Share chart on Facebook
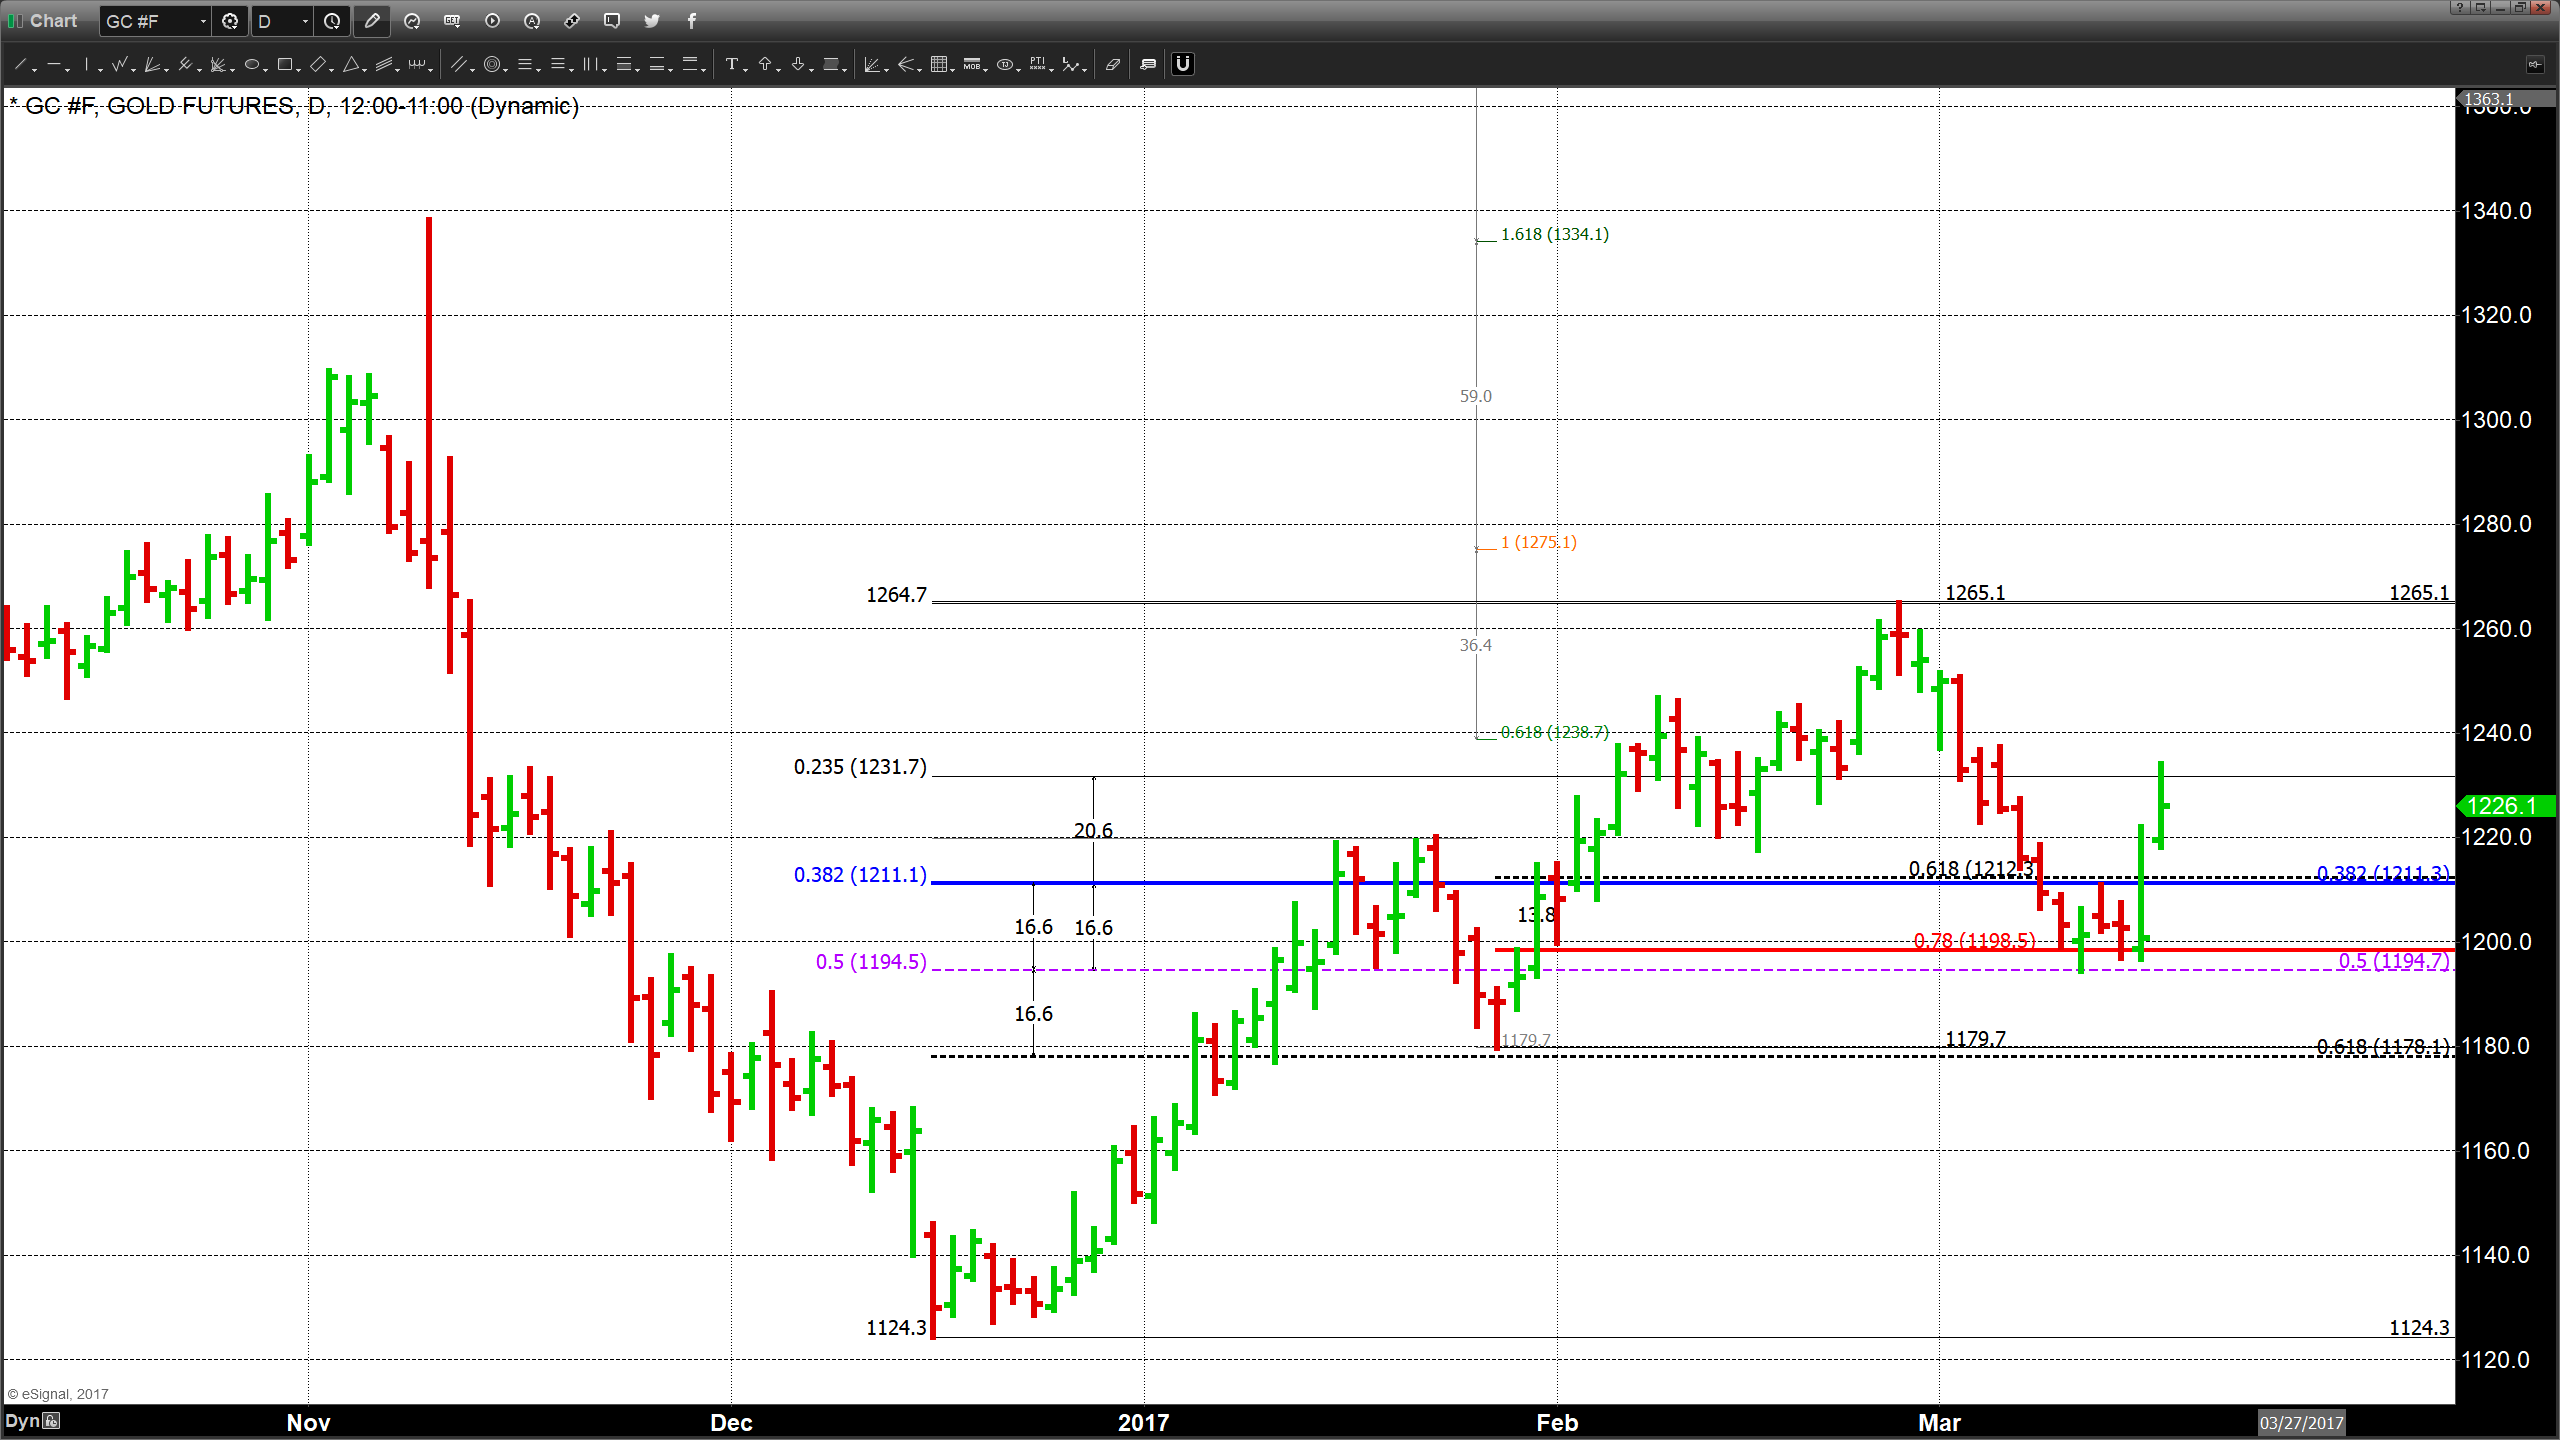2560x1440 pixels. [x=691, y=21]
